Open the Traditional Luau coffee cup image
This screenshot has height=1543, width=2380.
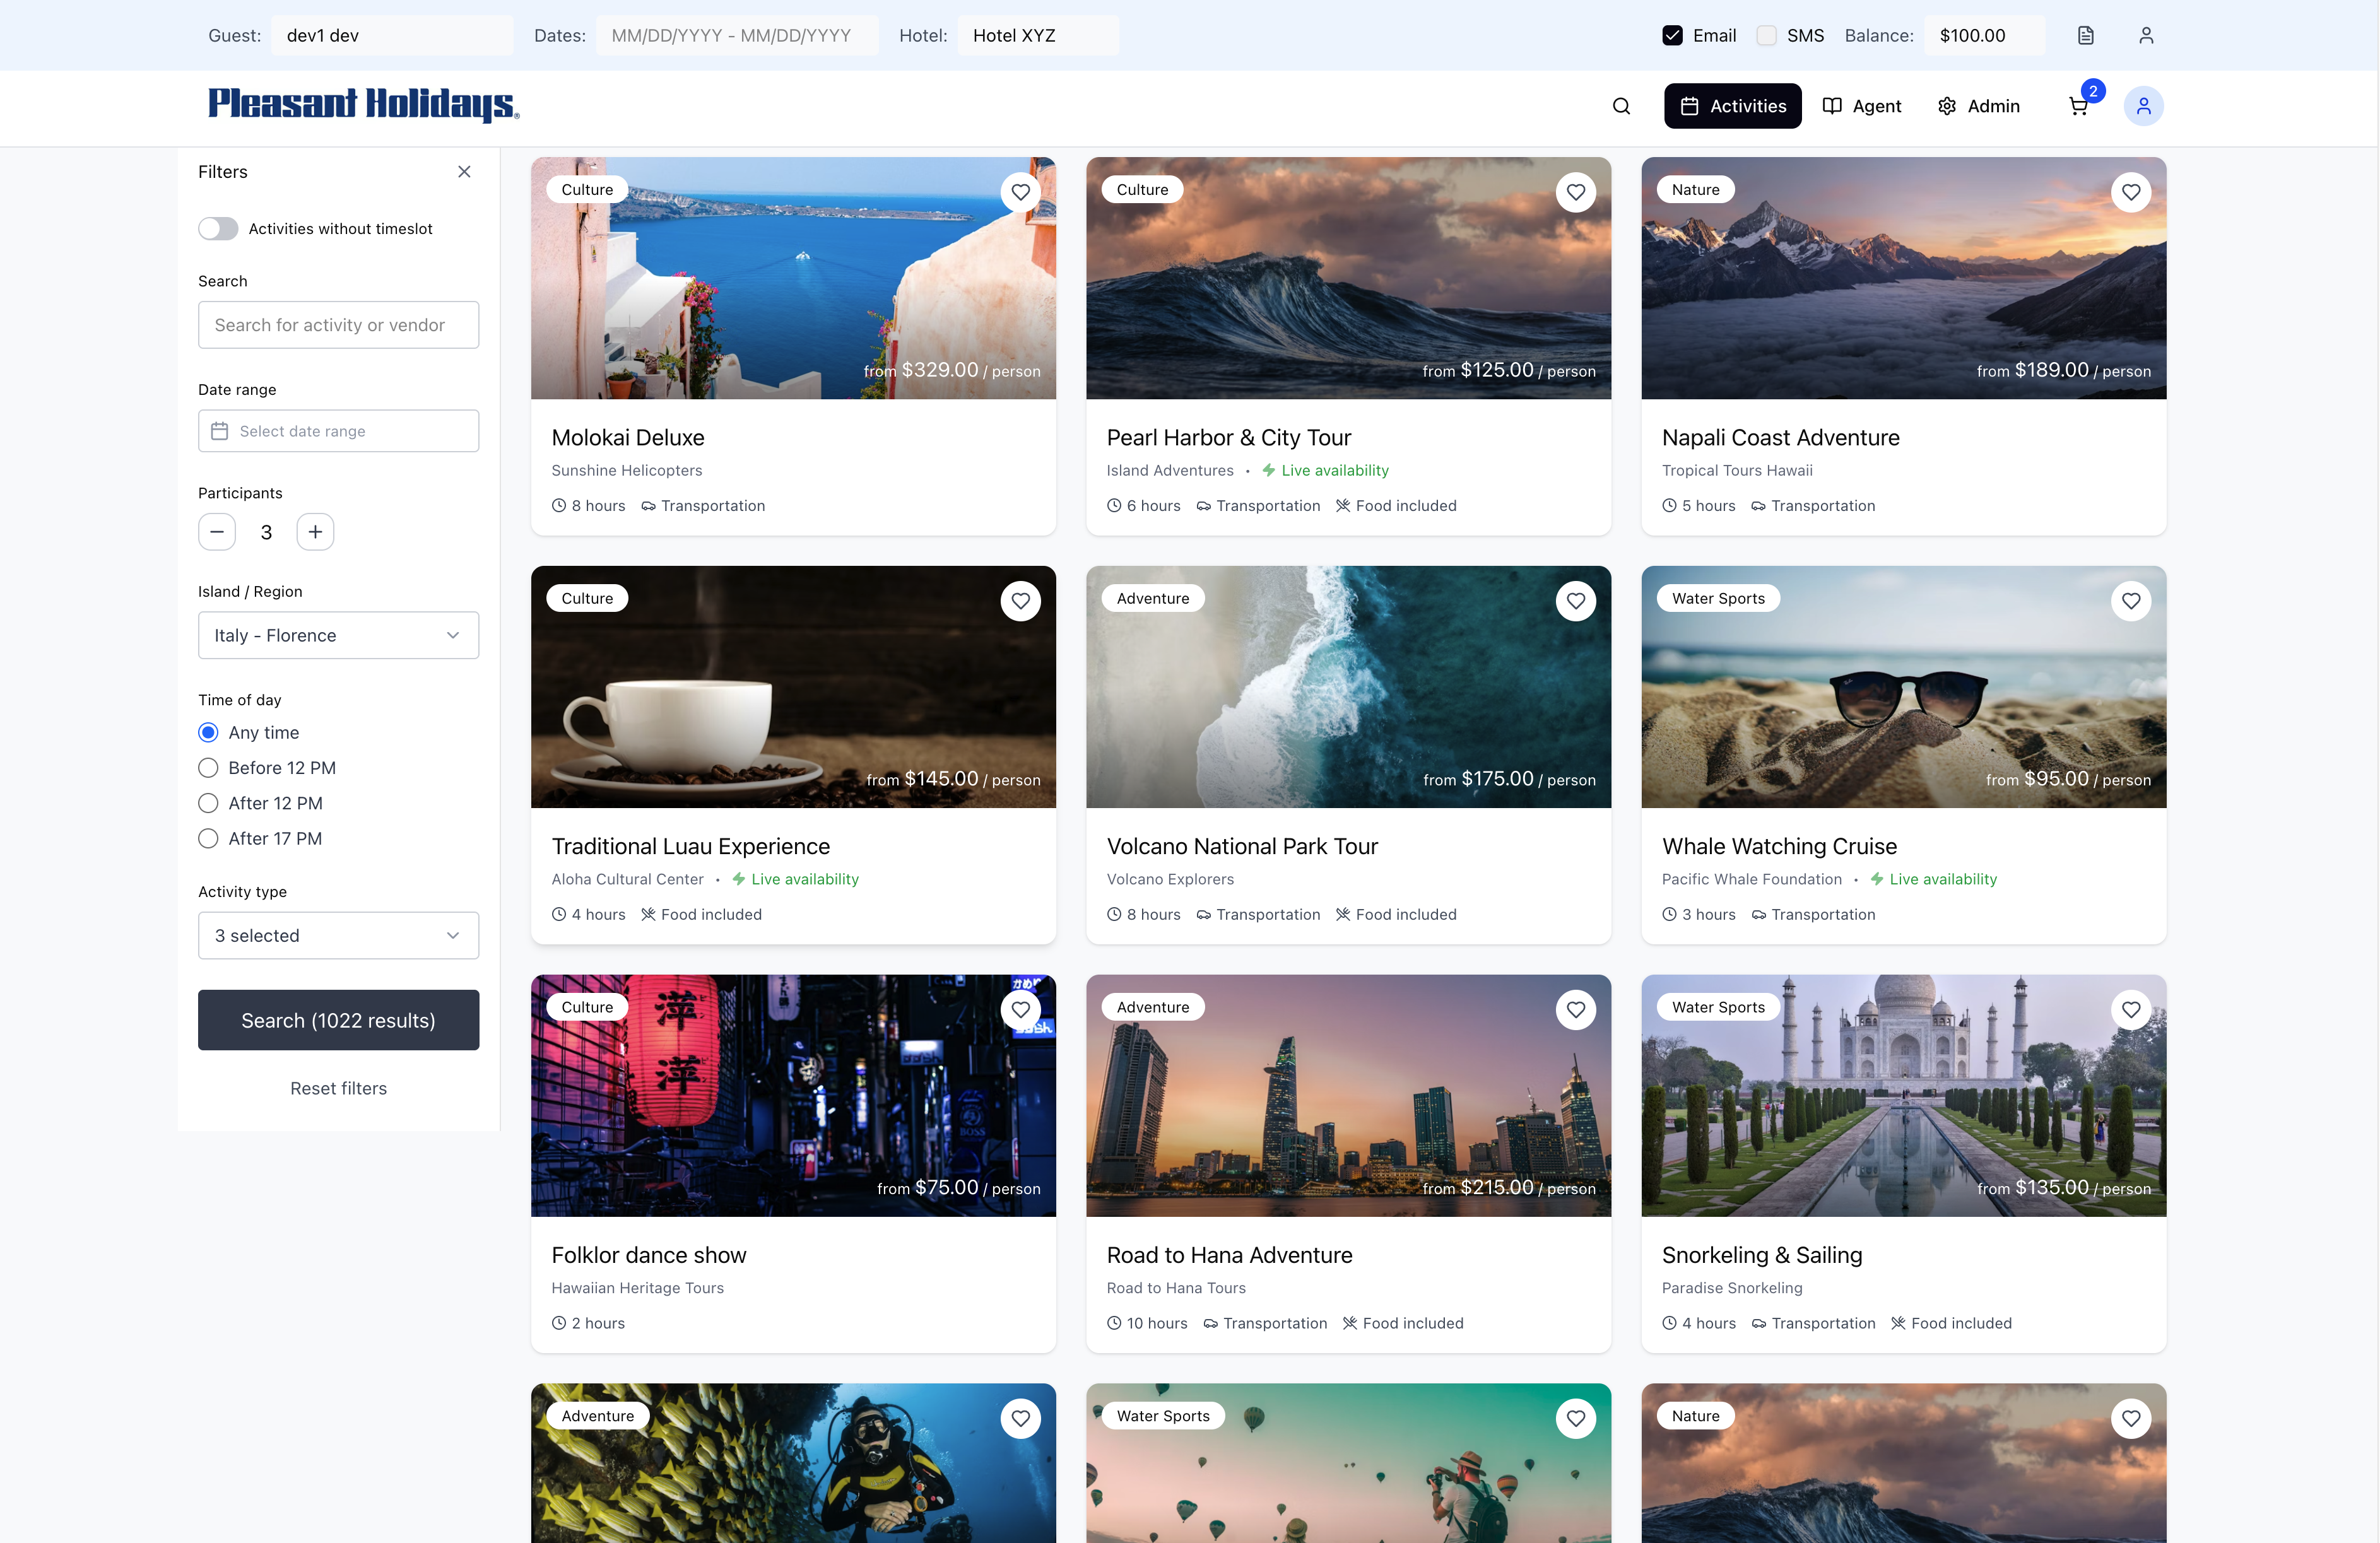[793, 687]
